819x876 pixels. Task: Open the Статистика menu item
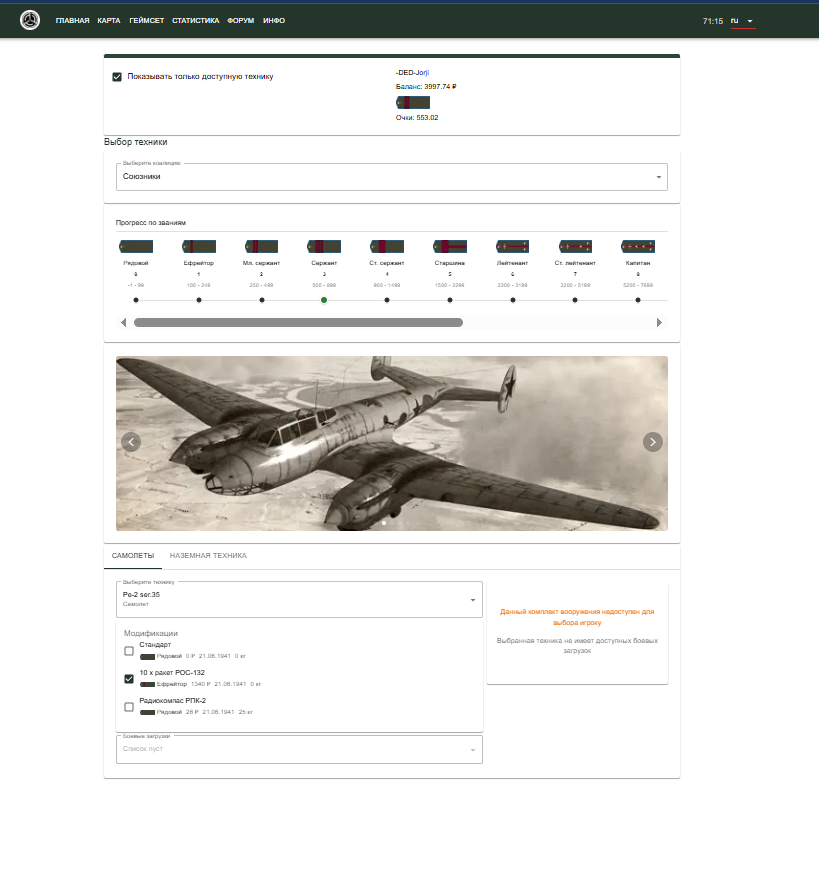click(x=195, y=21)
